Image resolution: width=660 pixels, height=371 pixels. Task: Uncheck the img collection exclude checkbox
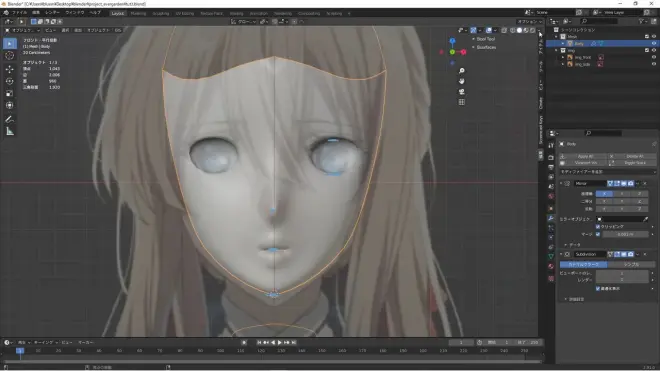647,51
